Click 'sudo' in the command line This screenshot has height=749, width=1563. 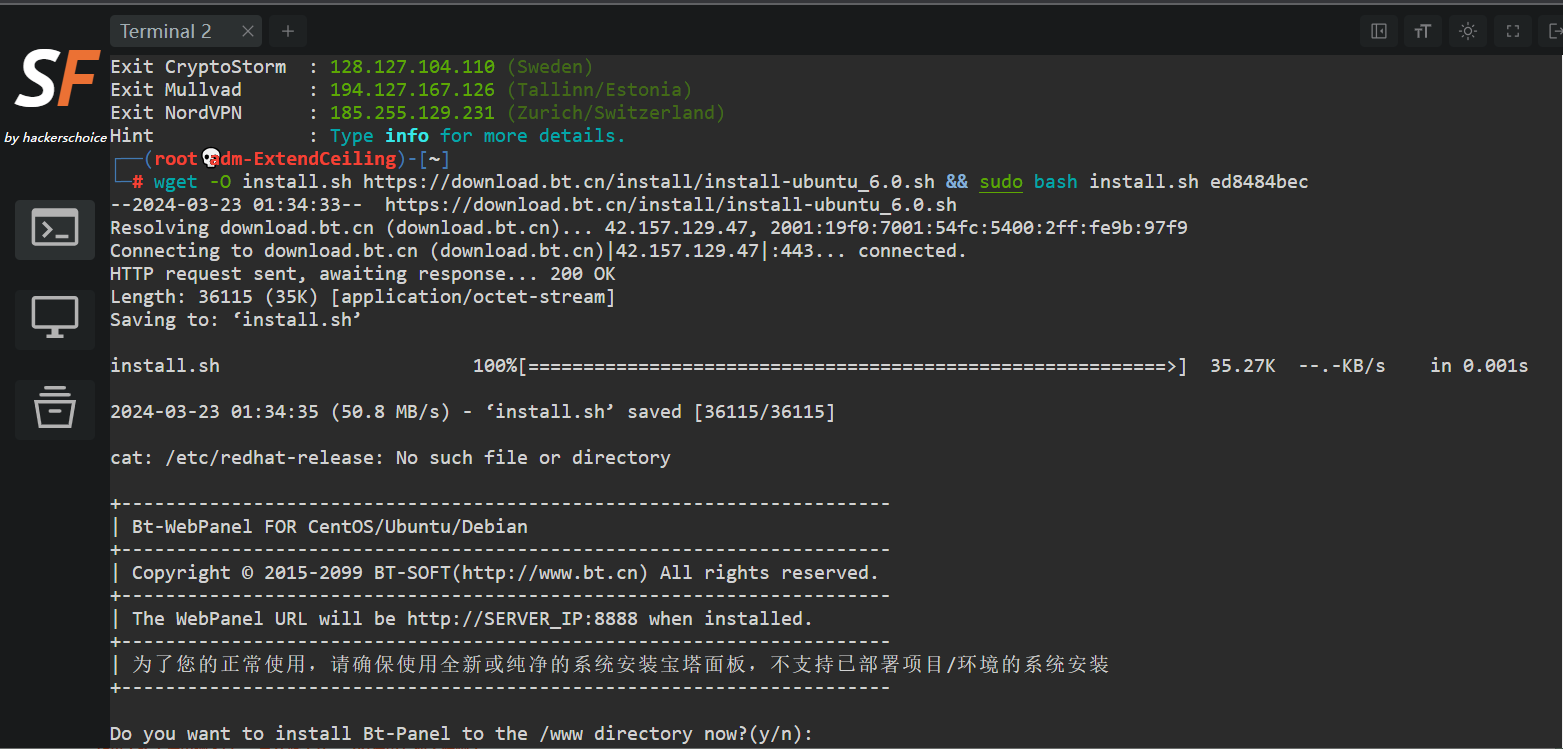click(x=1001, y=182)
